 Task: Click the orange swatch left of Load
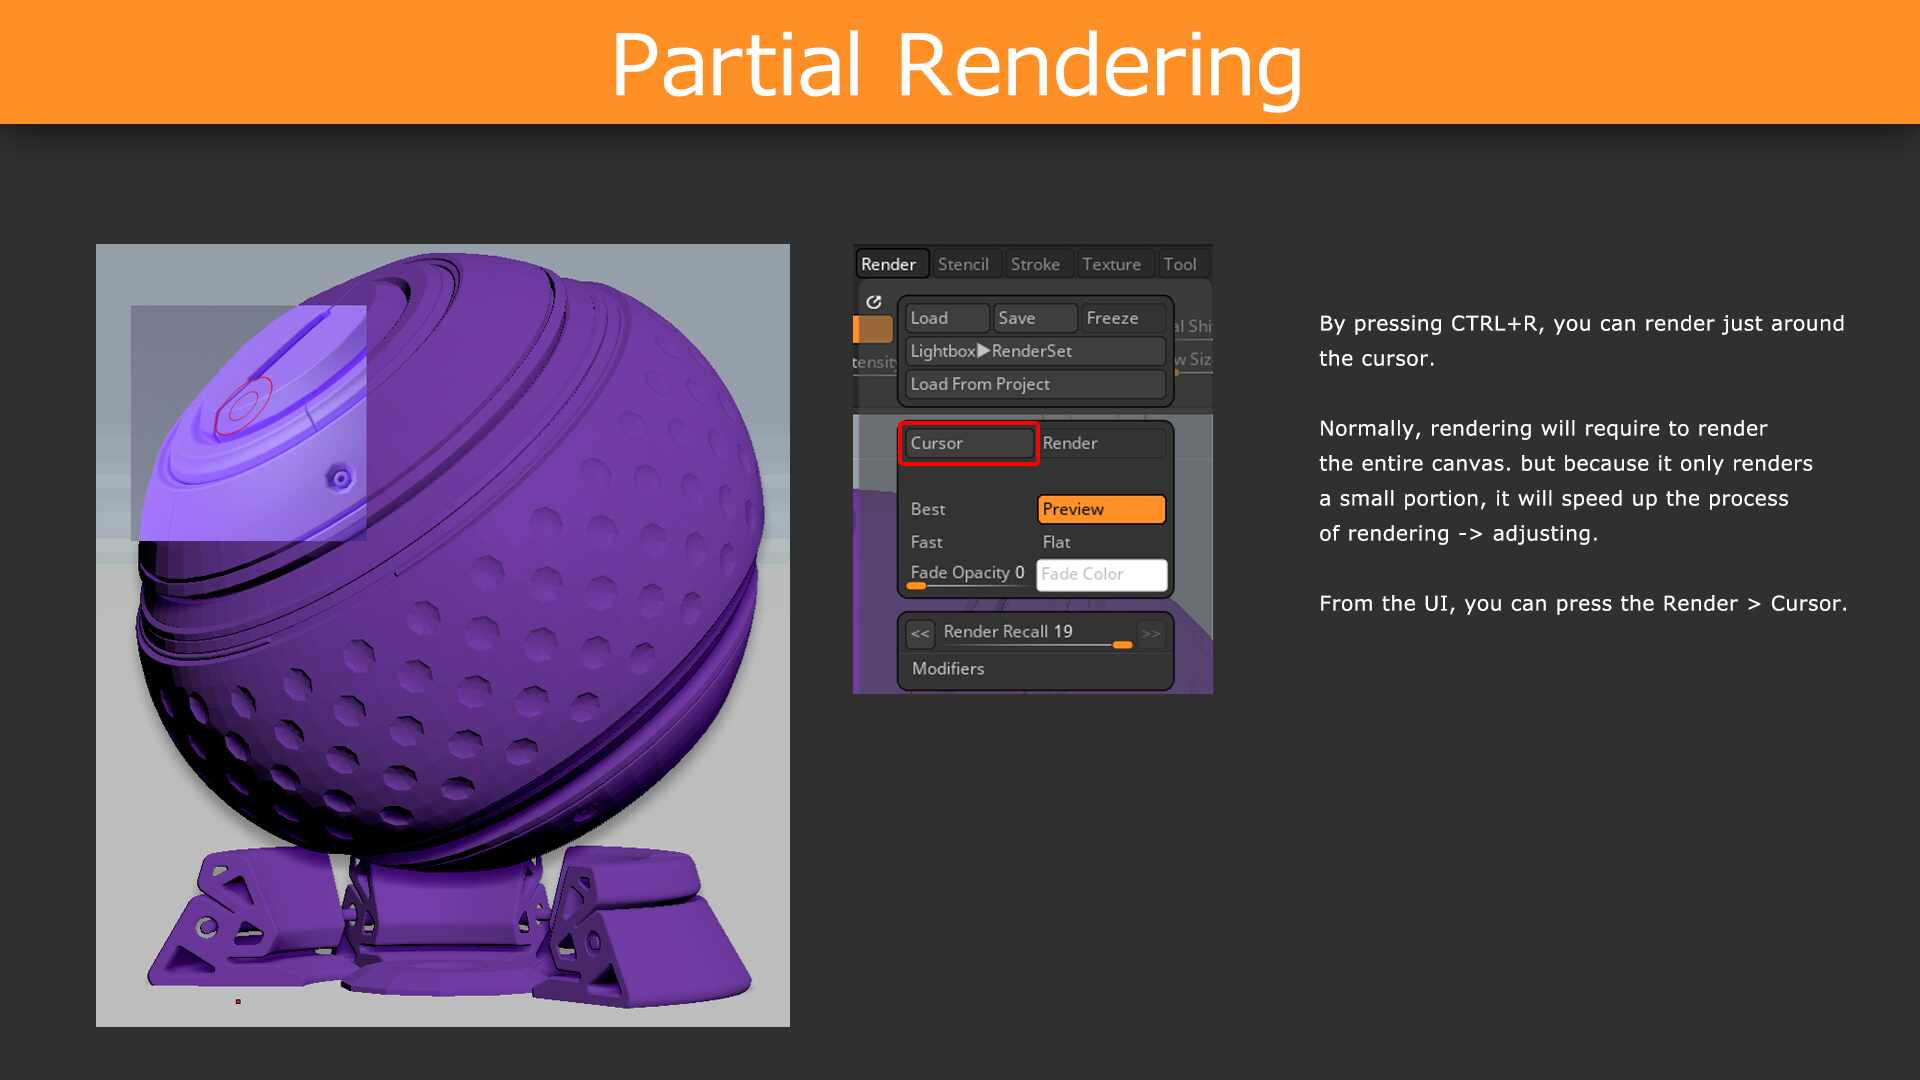point(873,329)
